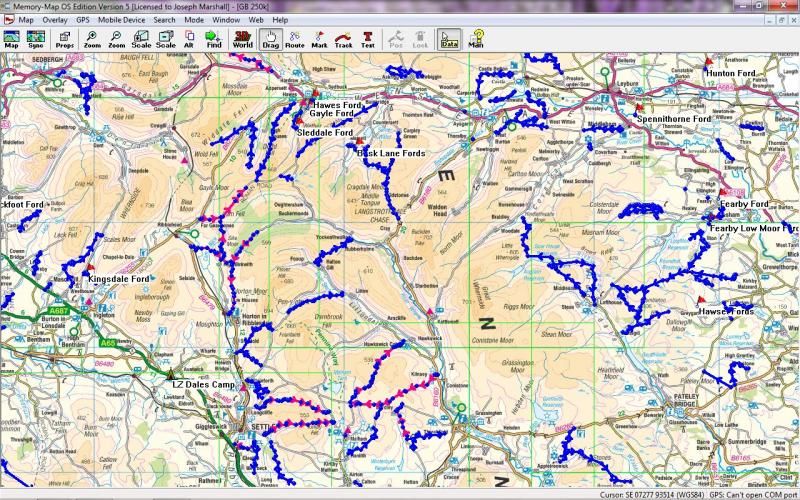Open the Man help manual icon
Screen dimensions: 800x500
pos(476,39)
